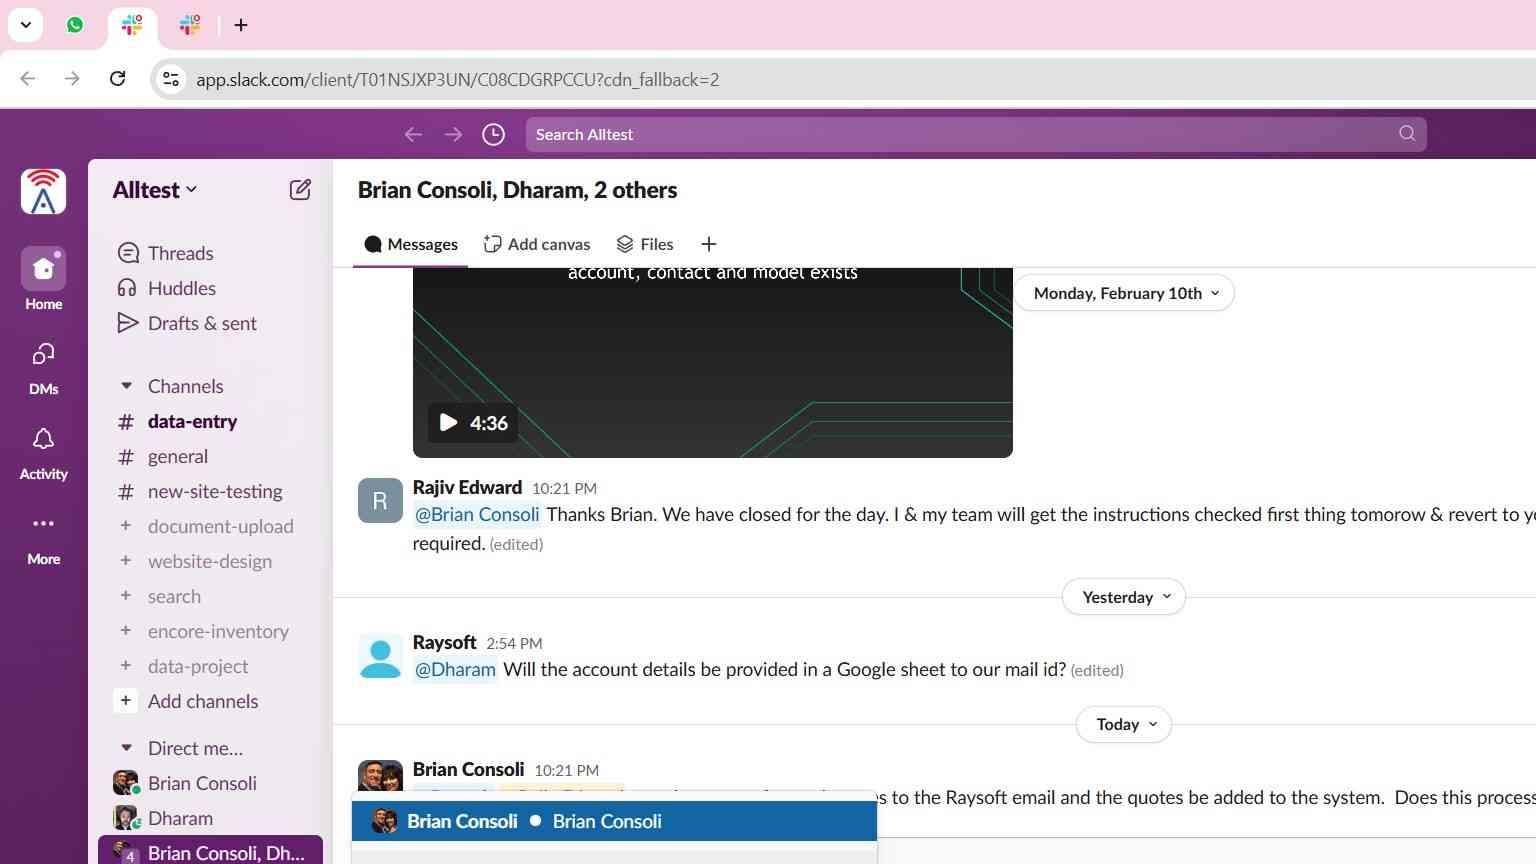
Task: Open the Alltest workspace logo
Action: click(x=44, y=192)
